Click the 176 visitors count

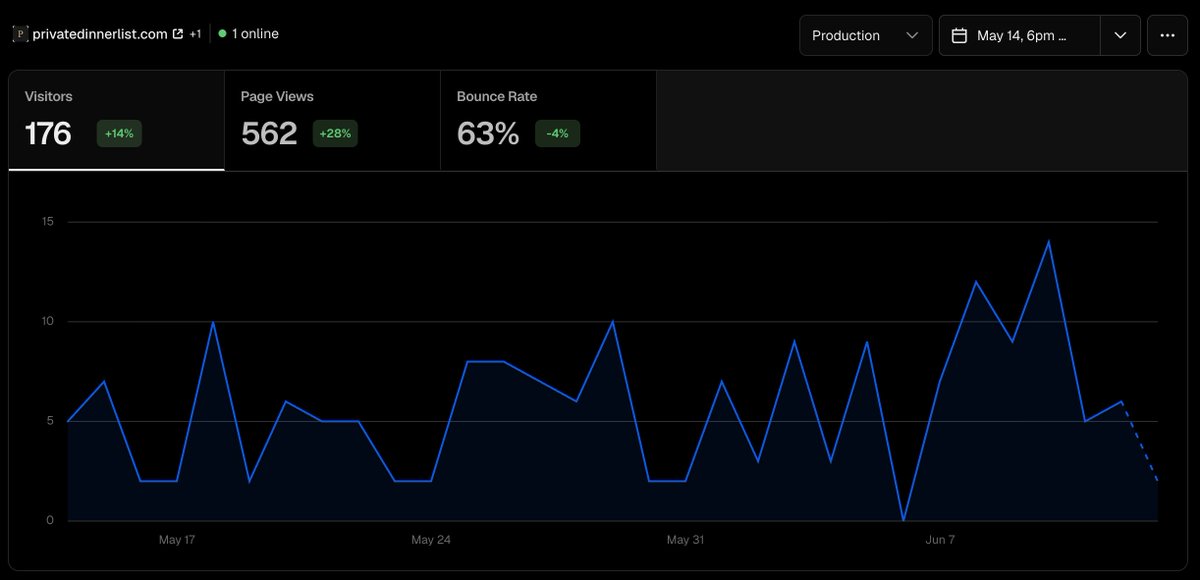tap(48, 133)
